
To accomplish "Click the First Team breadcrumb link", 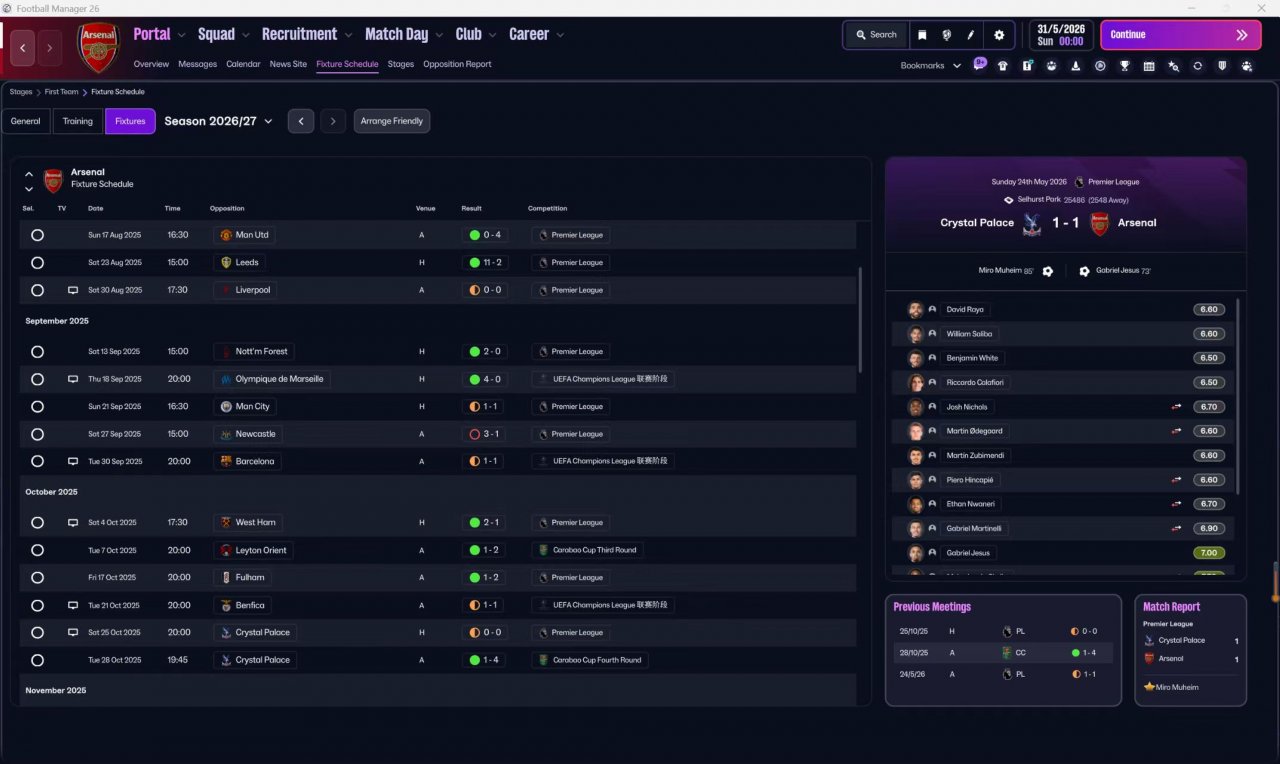I will (x=61, y=92).
